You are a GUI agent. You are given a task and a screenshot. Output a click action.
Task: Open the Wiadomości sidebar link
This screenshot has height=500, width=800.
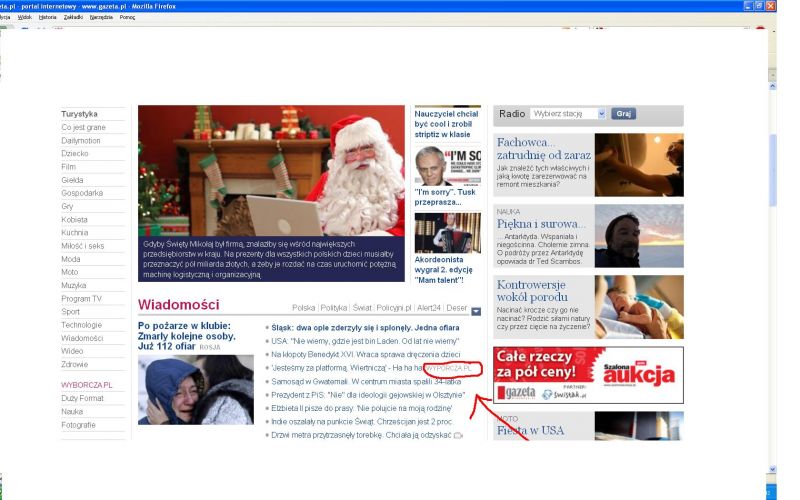point(82,338)
